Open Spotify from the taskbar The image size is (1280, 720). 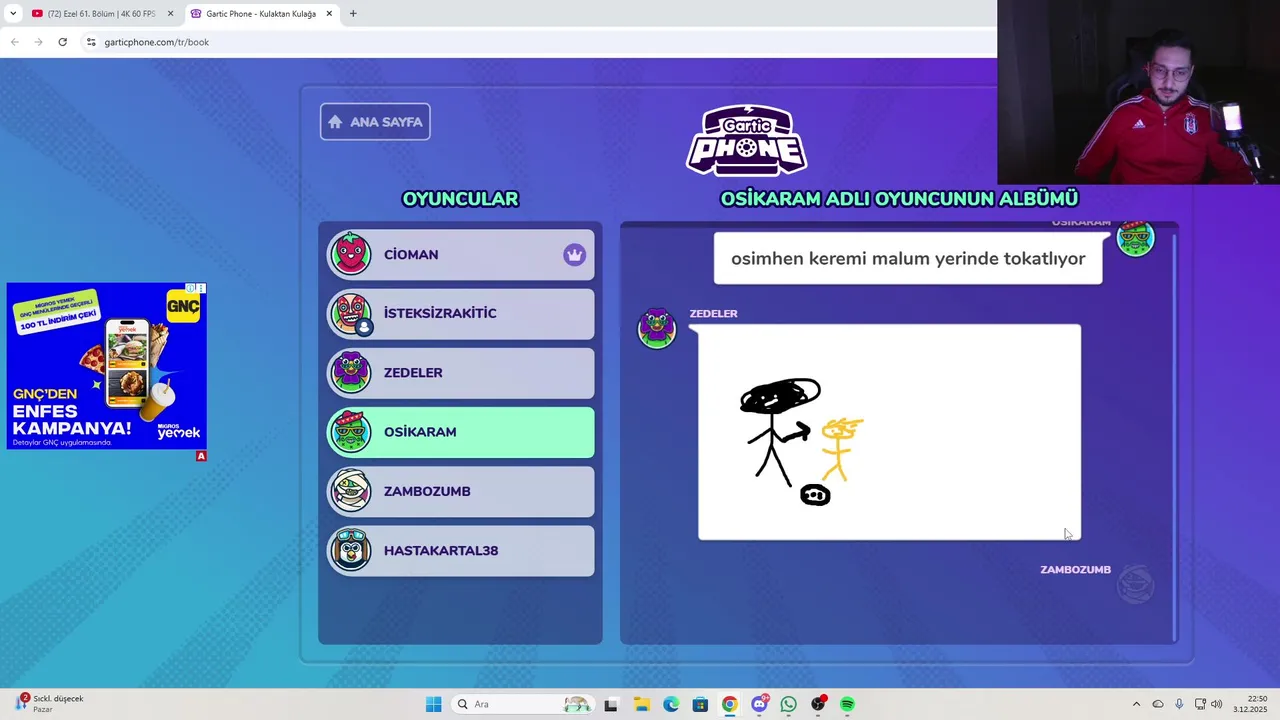(848, 704)
